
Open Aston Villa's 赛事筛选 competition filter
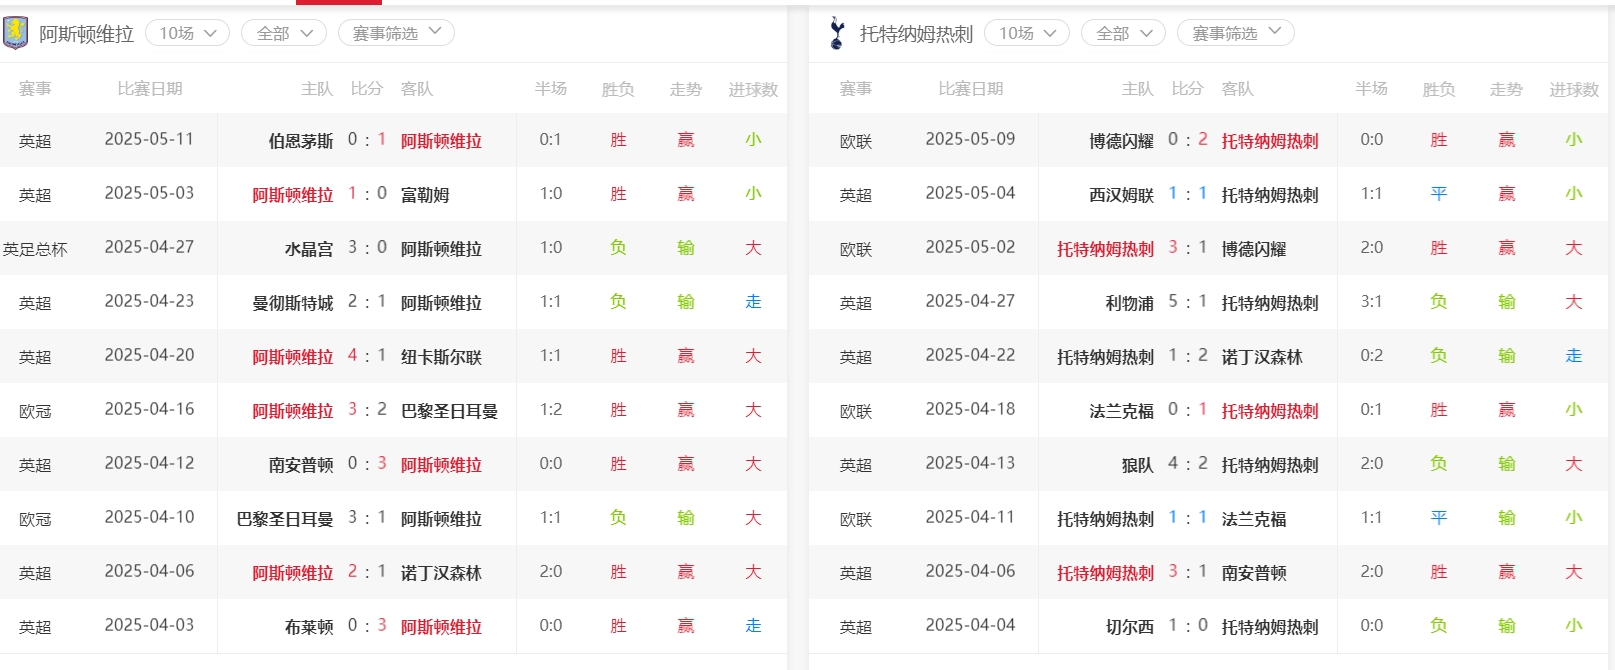[396, 33]
